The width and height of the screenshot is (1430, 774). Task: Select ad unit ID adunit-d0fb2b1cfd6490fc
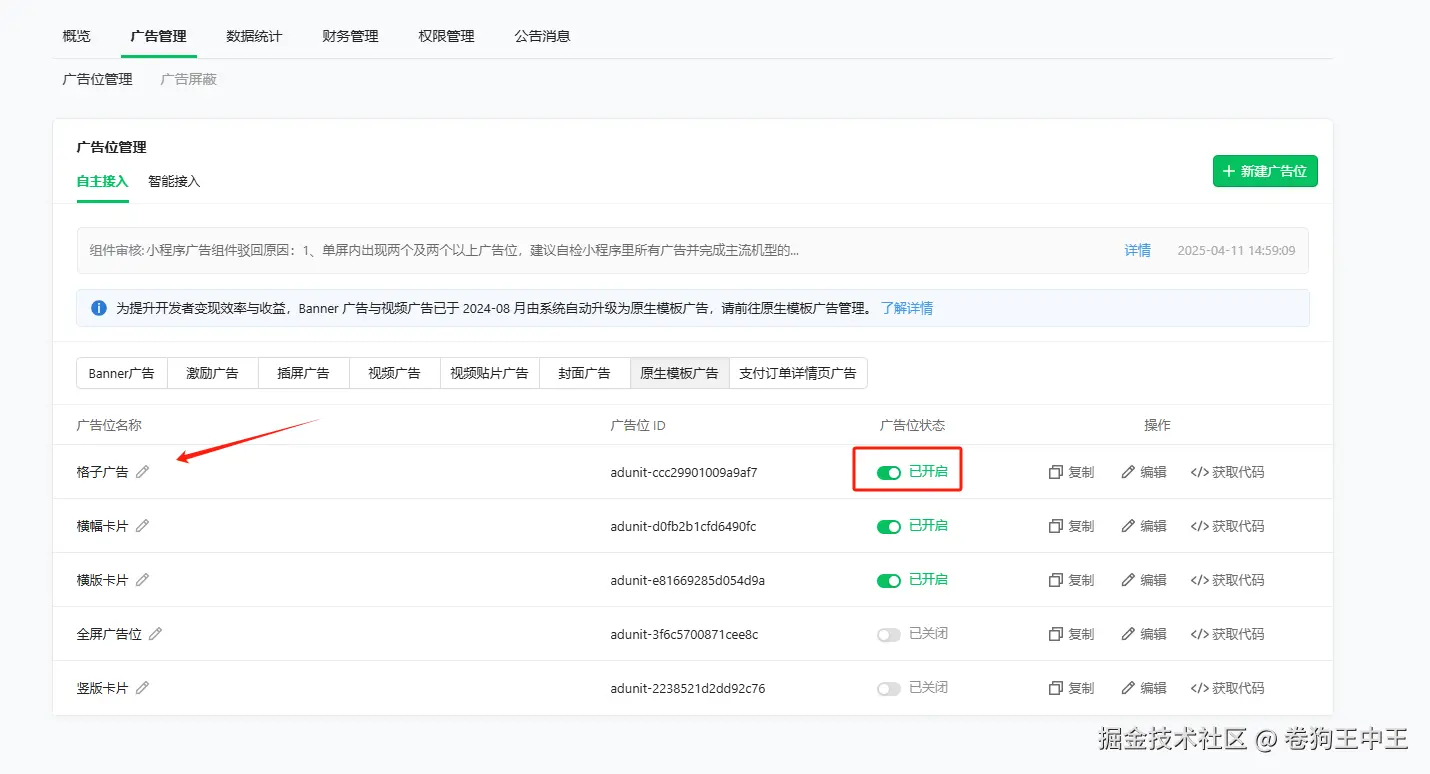683,526
